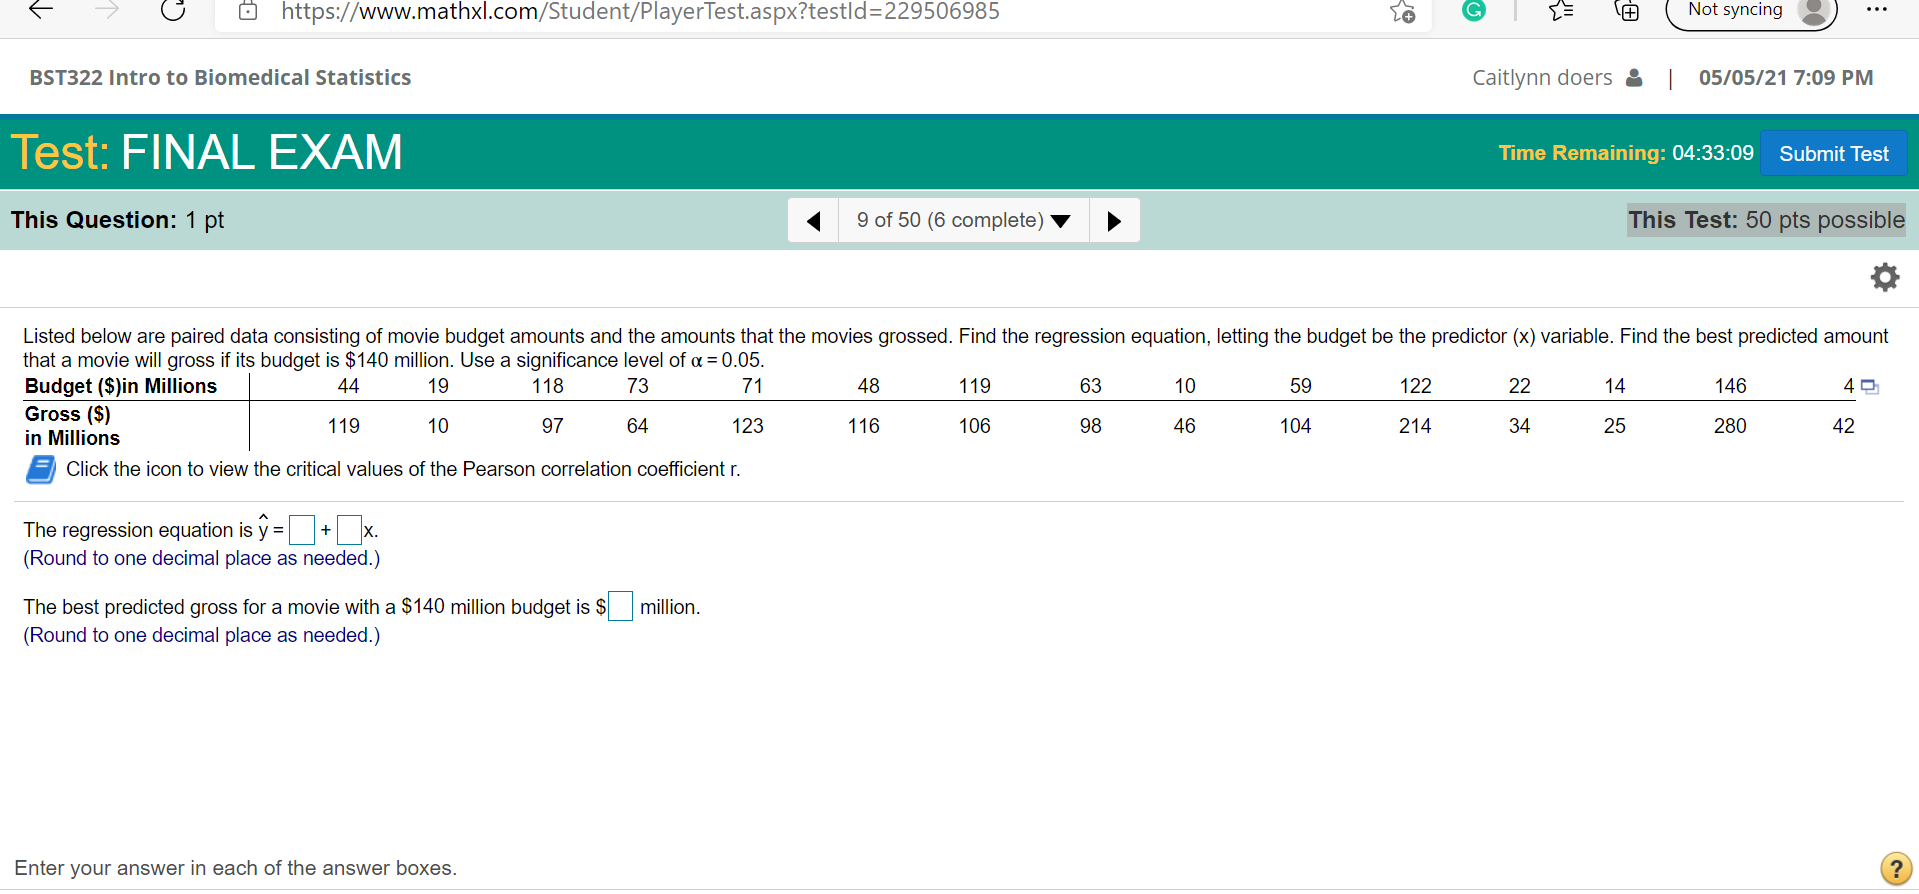The height and width of the screenshot is (894, 1919).
Task: Add page to favorites star icon
Action: (x=1402, y=12)
